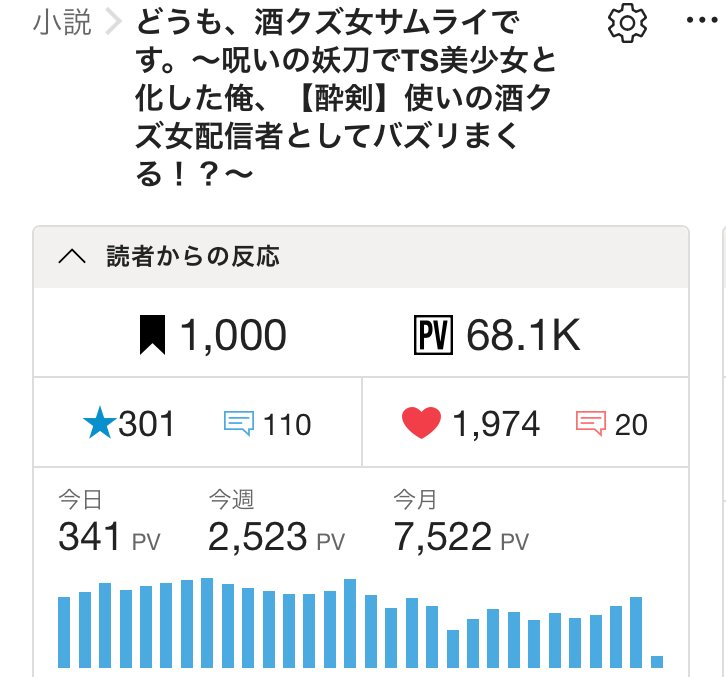The image size is (726, 677).
Task: Click the blue star rating icon
Action: (97, 424)
